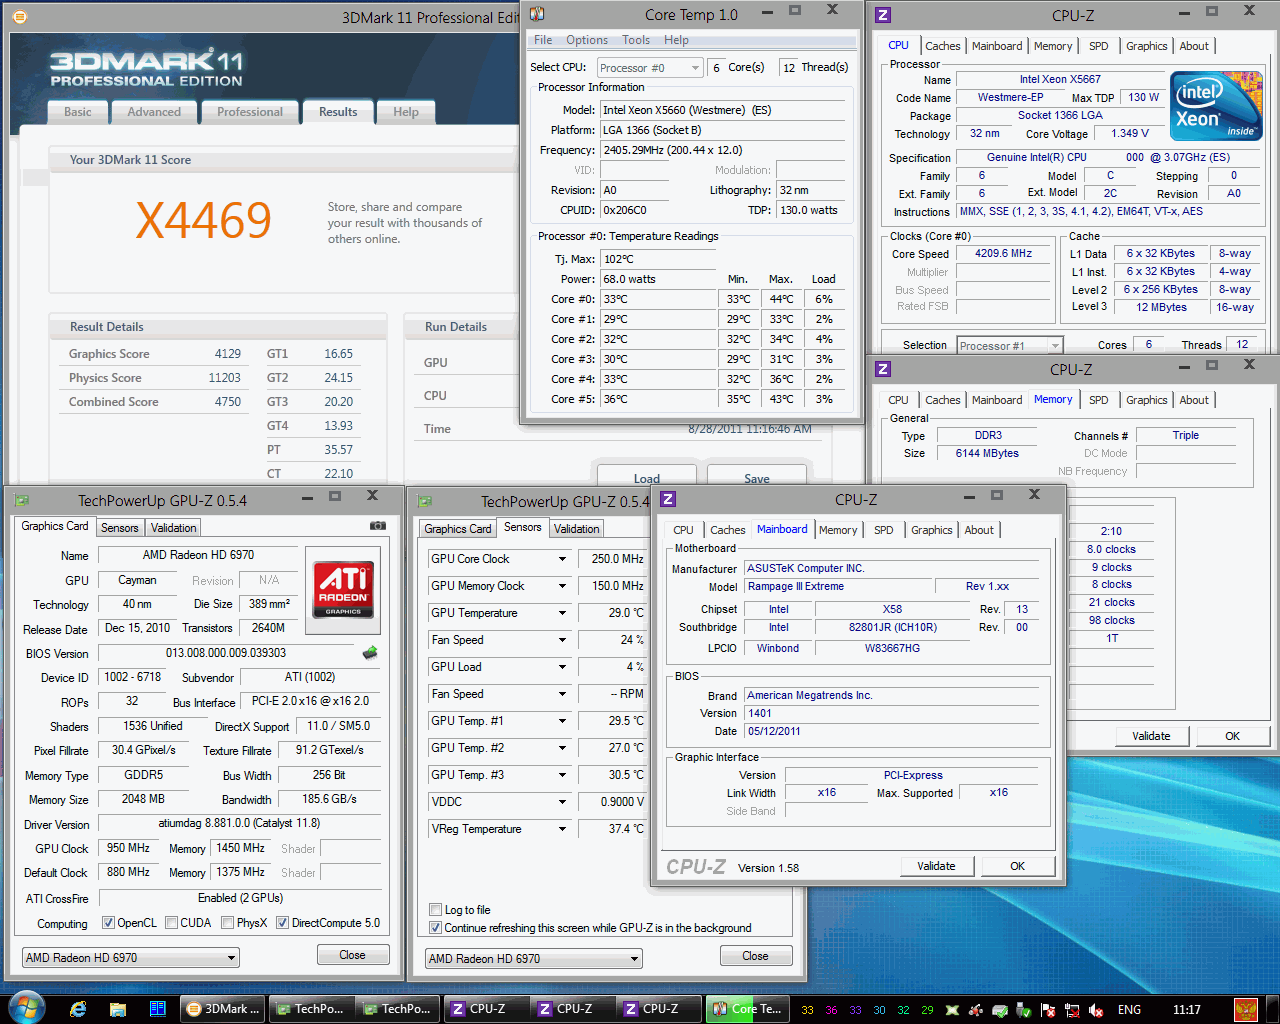Enable the Log to file checkbox
1280x1024 pixels.
click(435, 910)
